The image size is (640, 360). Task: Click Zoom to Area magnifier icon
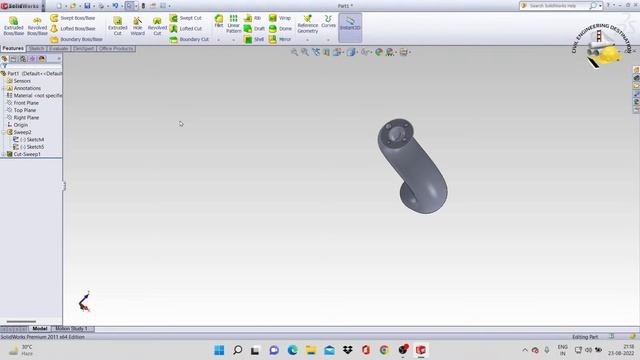(305, 52)
